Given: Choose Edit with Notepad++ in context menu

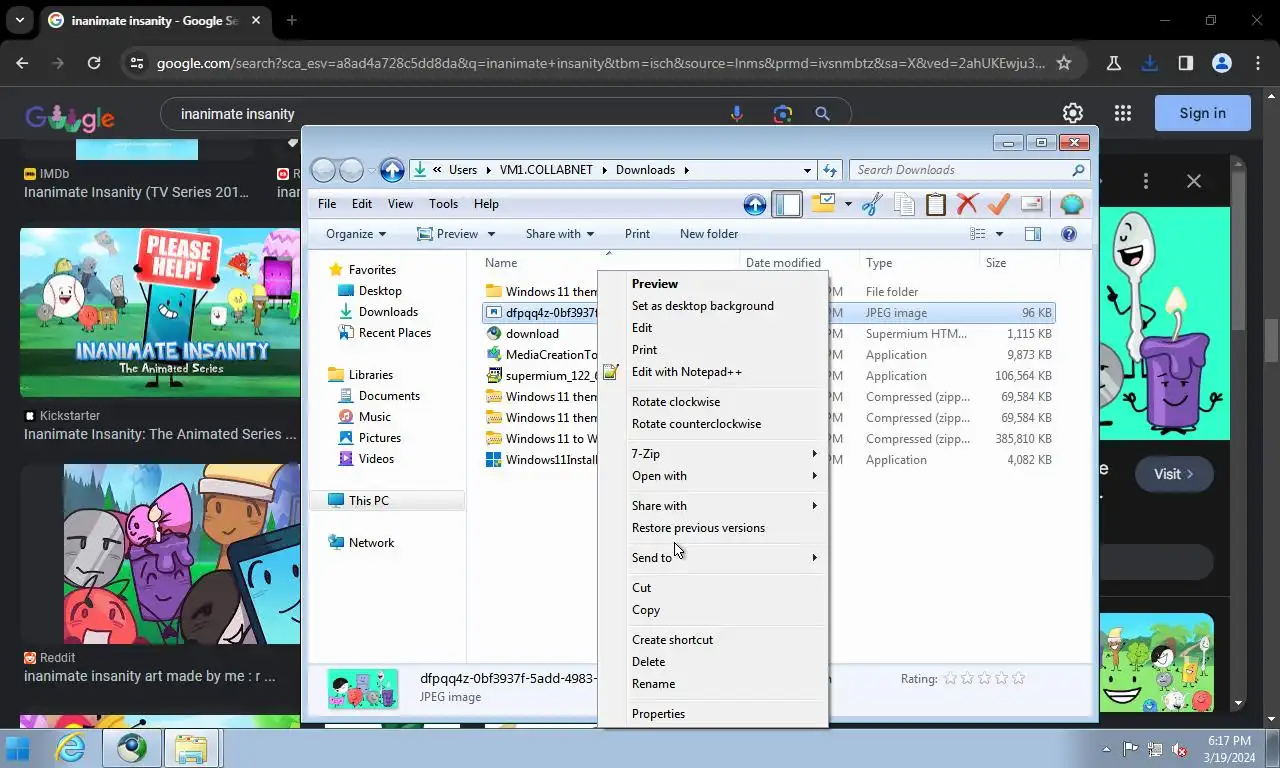Looking at the screenshot, I should 713,372.
